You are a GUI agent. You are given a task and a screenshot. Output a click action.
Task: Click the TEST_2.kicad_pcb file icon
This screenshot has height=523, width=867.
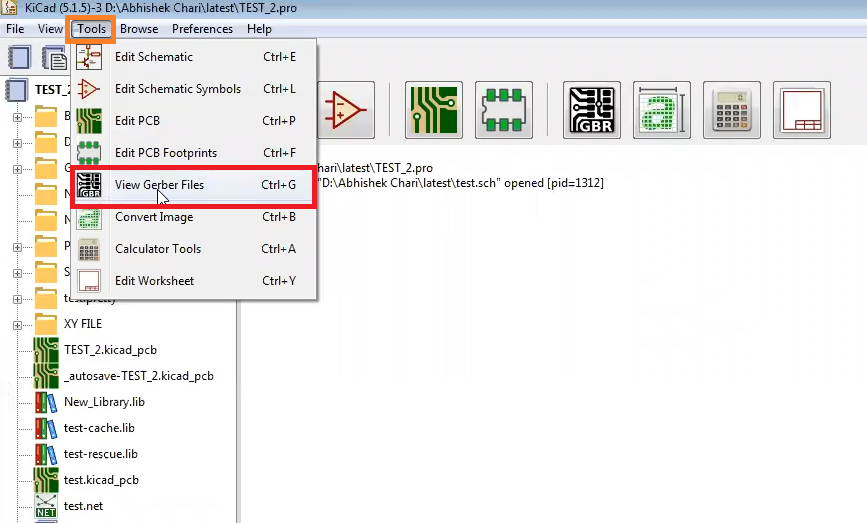[x=46, y=350]
